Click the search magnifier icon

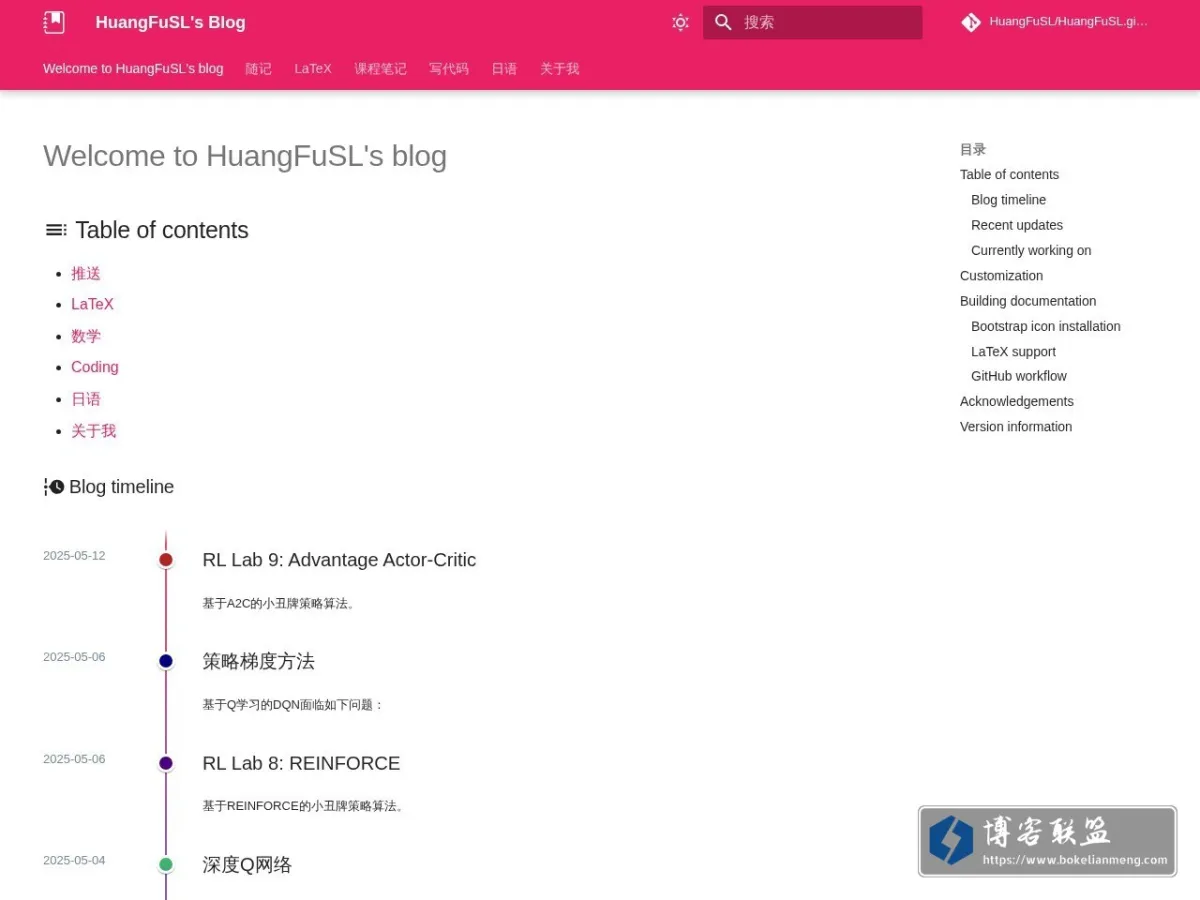[723, 22]
